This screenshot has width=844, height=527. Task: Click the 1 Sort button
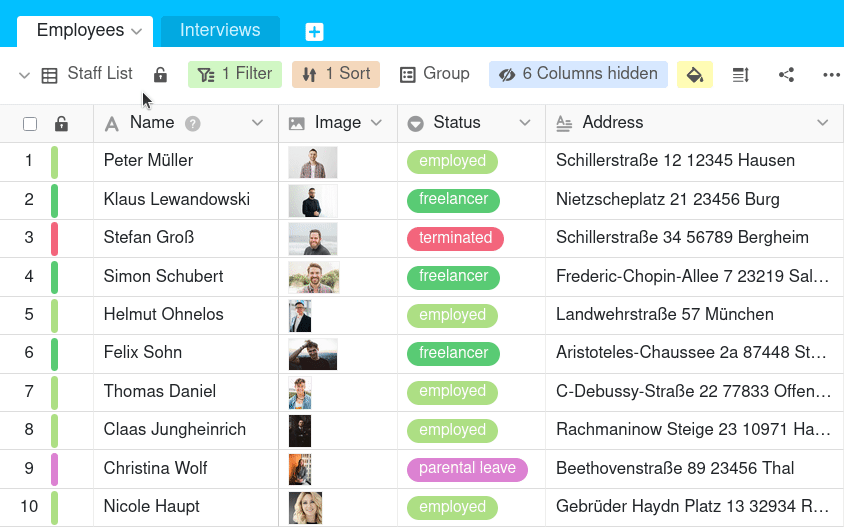coord(336,74)
